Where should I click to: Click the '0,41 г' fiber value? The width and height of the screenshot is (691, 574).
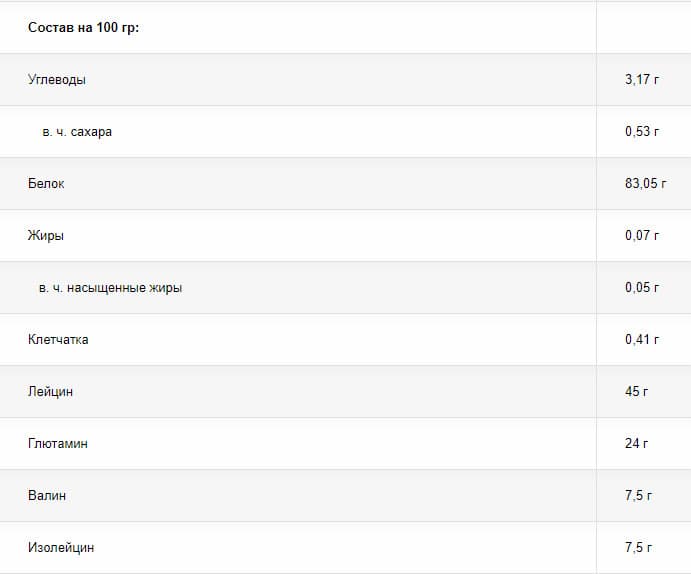coord(642,340)
